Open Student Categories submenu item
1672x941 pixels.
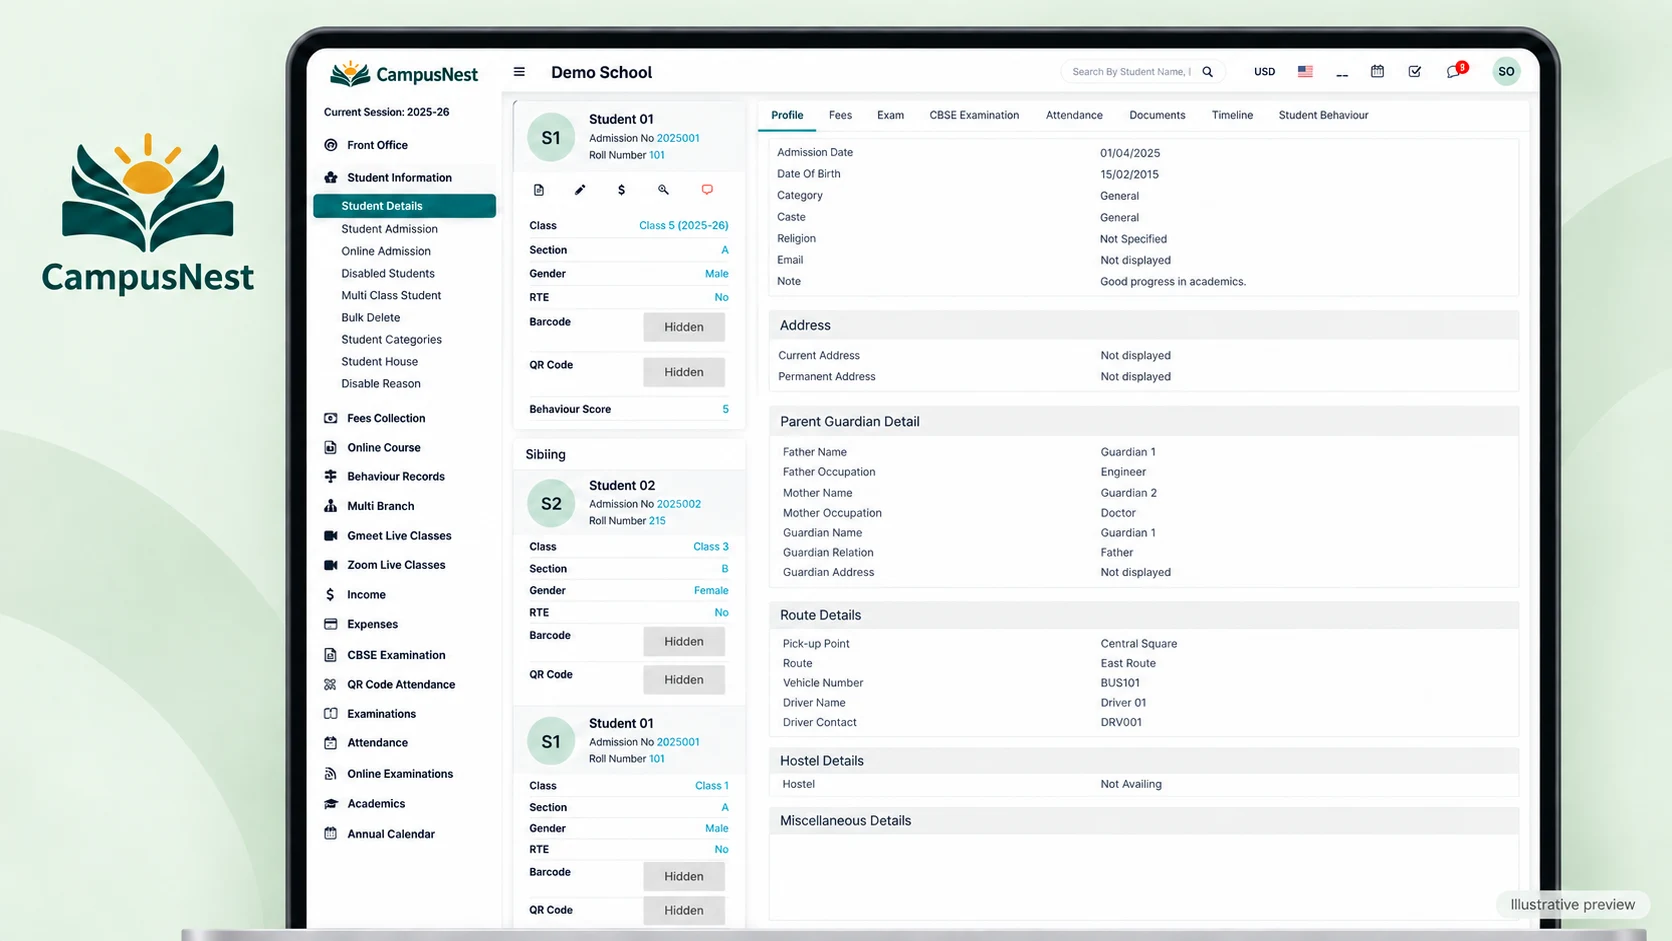[391, 340]
